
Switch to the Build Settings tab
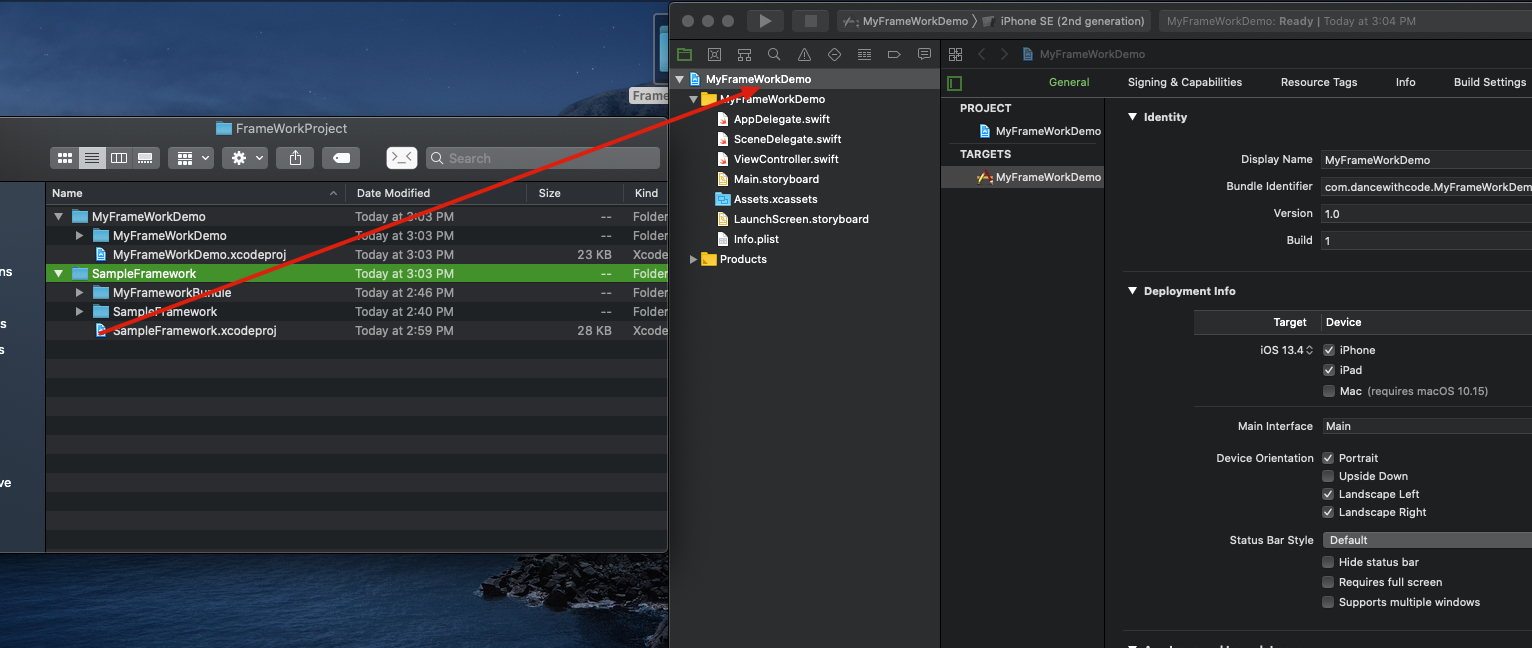[1490, 82]
